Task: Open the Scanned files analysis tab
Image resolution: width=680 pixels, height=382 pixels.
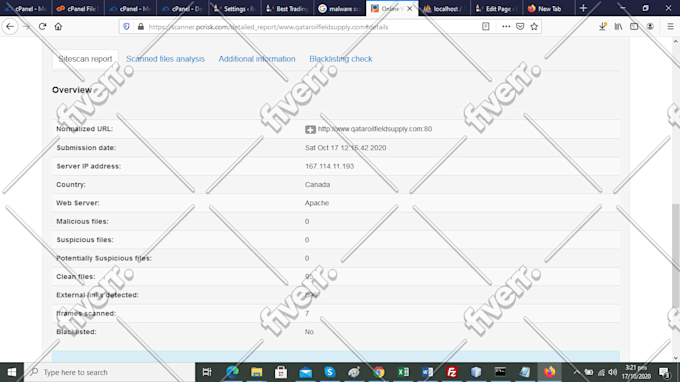Action: pos(165,59)
